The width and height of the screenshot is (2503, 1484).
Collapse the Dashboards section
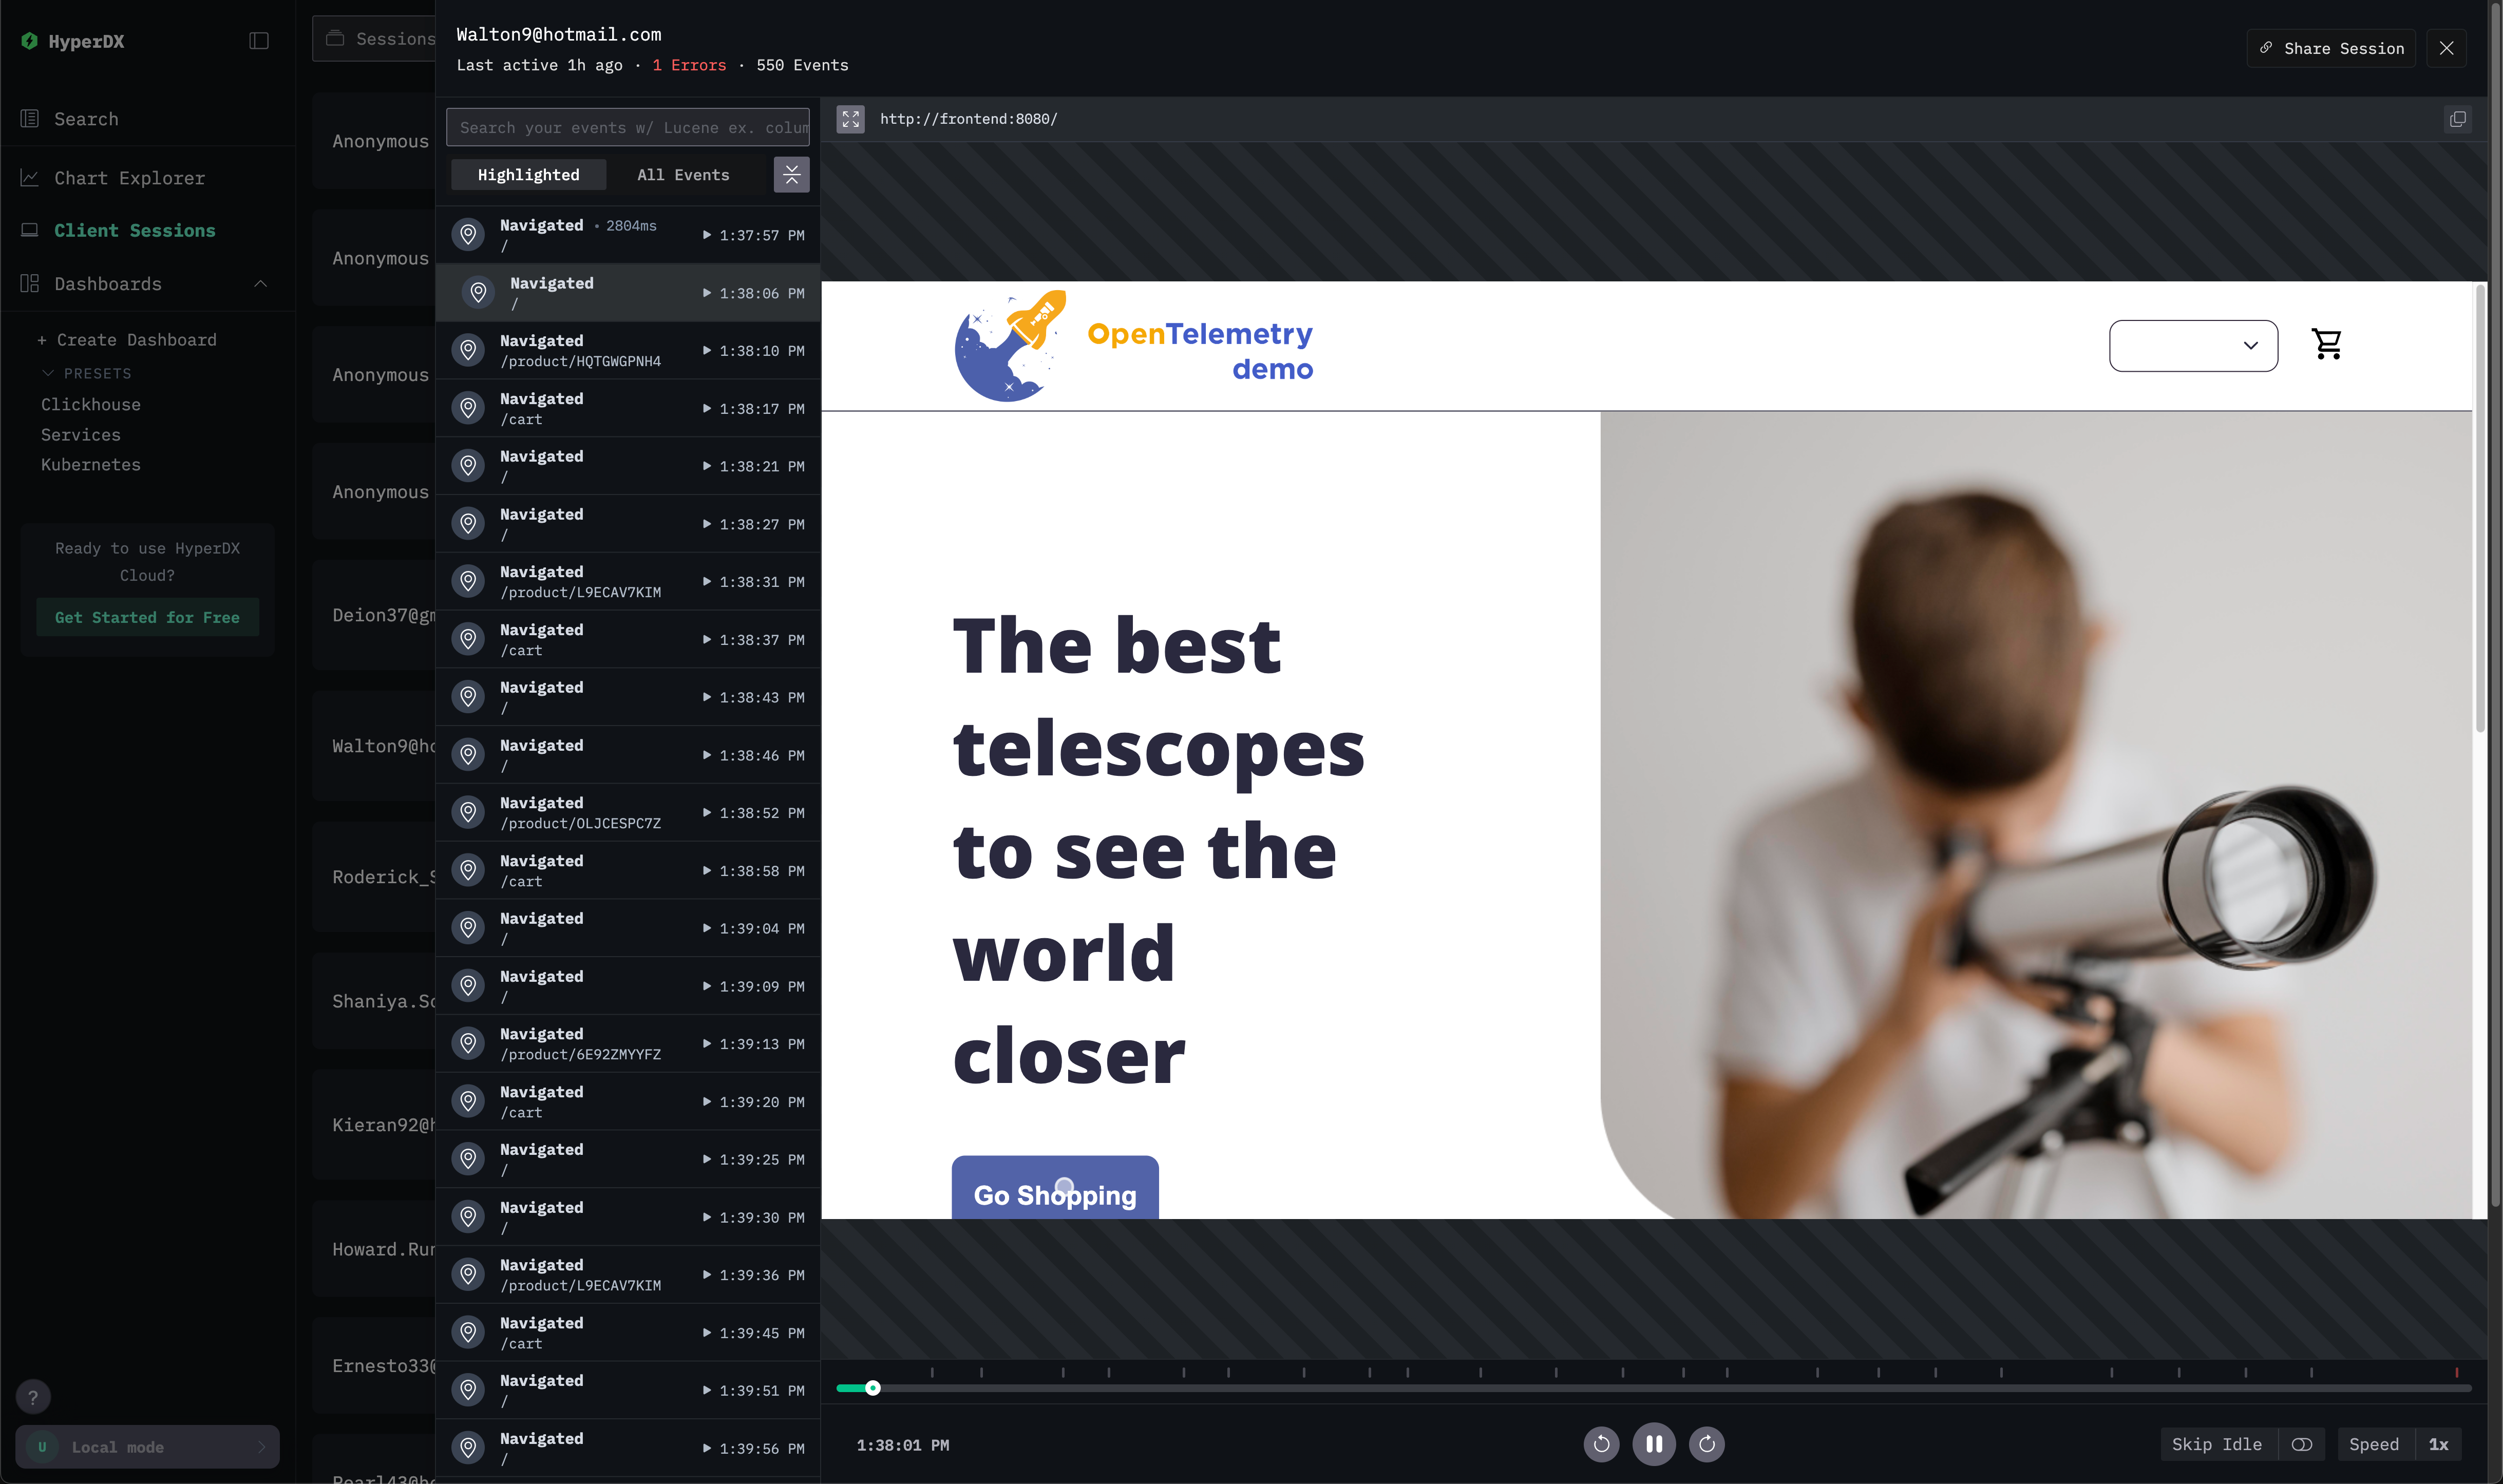(261, 284)
